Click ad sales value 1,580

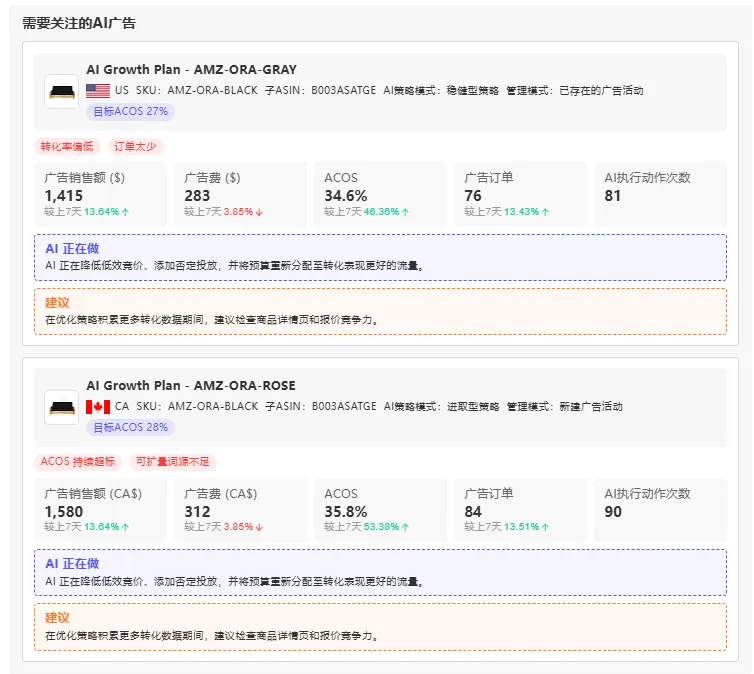pos(63,512)
